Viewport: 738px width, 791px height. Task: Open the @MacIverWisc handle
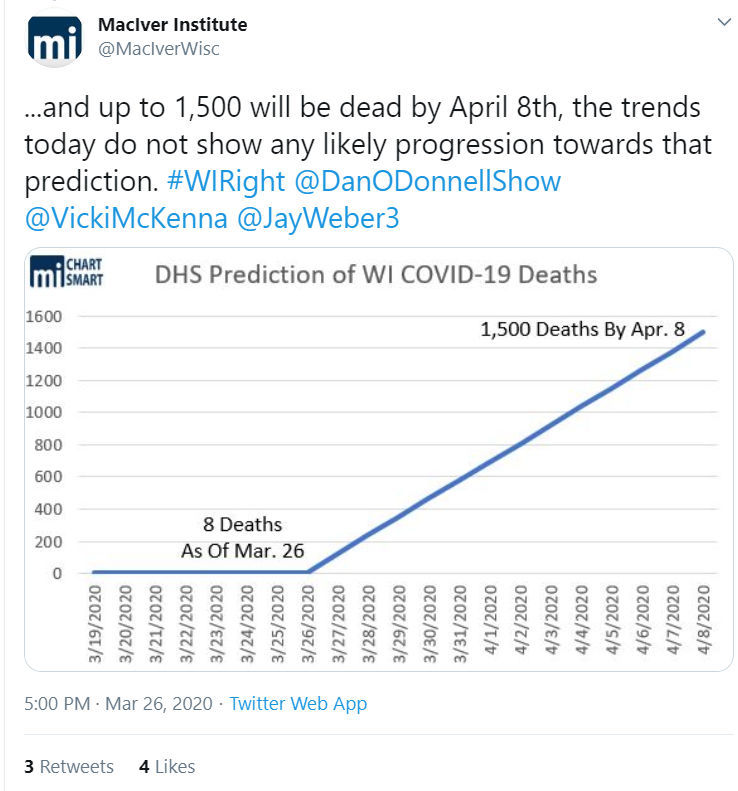[x=159, y=48]
